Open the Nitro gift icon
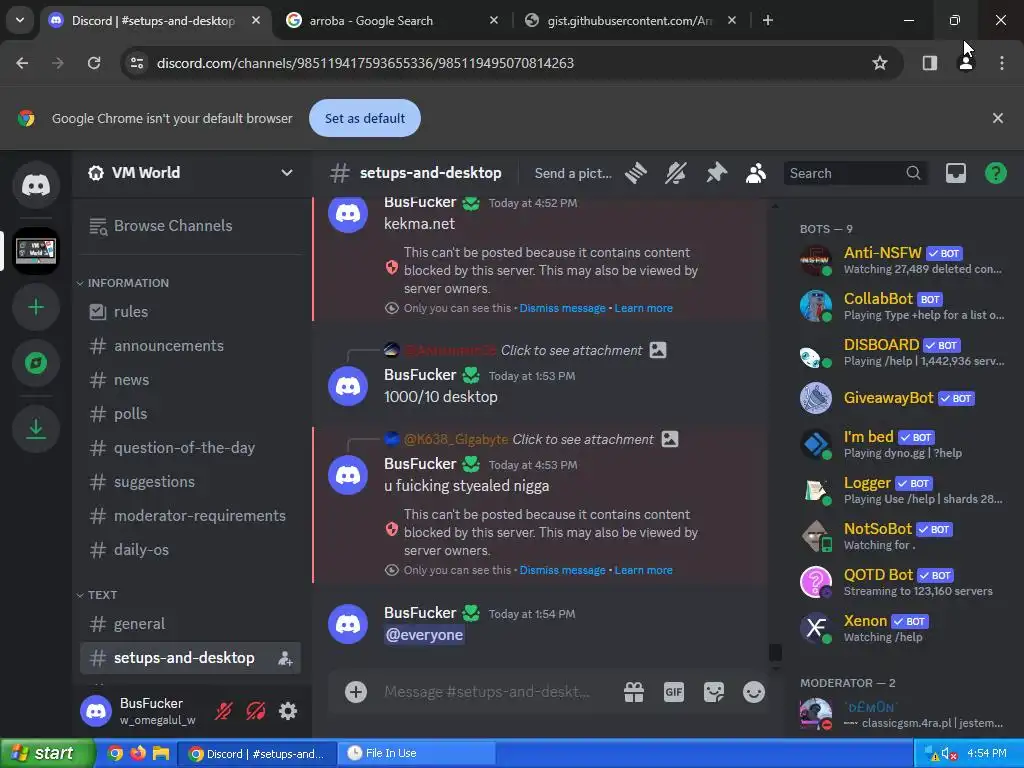 (633, 692)
